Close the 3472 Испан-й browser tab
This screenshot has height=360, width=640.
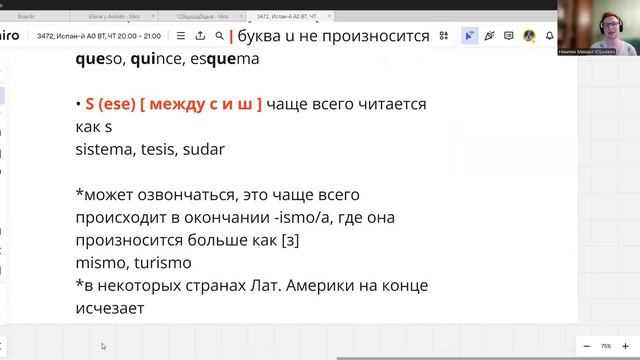click(x=329, y=16)
